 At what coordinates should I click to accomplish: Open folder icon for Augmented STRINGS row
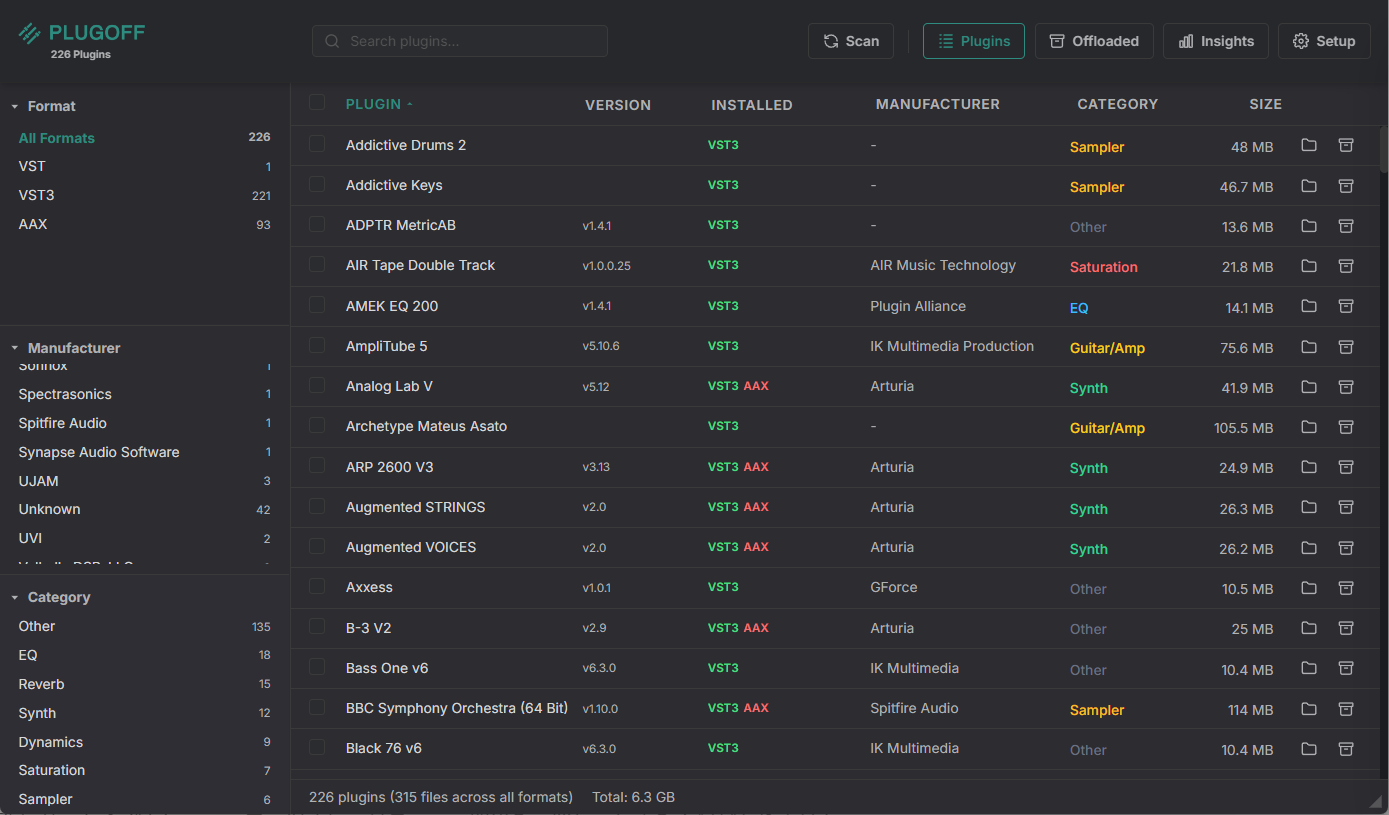tap(1308, 507)
